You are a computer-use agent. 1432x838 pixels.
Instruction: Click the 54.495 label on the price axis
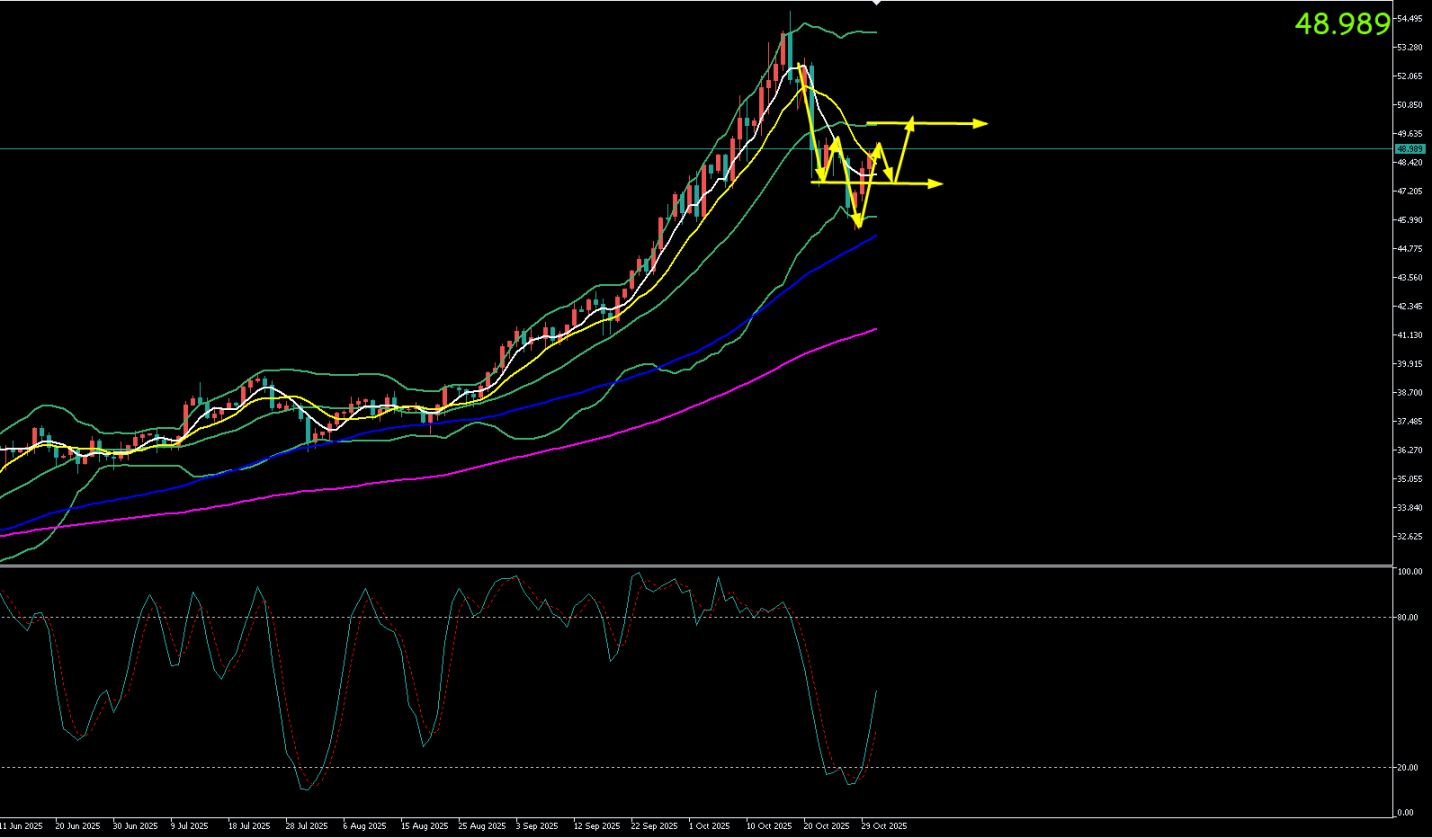(1410, 19)
